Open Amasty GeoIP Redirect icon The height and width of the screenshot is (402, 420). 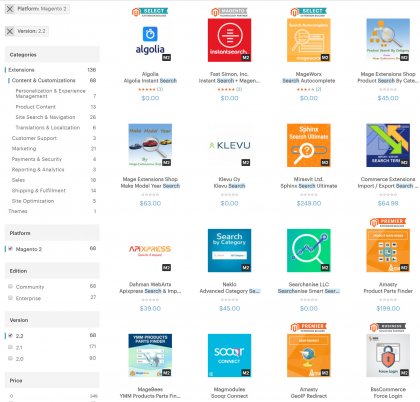(309, 355)
